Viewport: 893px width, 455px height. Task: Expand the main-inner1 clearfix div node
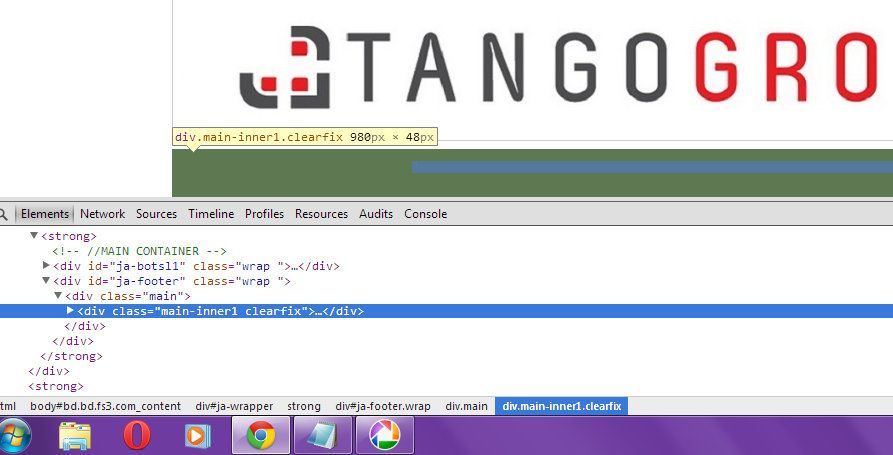coord(70,311)
